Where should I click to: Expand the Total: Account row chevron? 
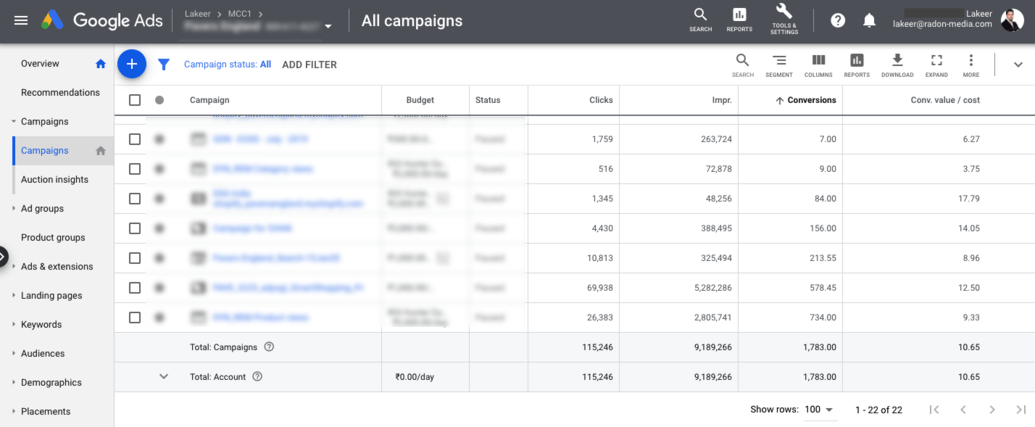coord(164,377)
